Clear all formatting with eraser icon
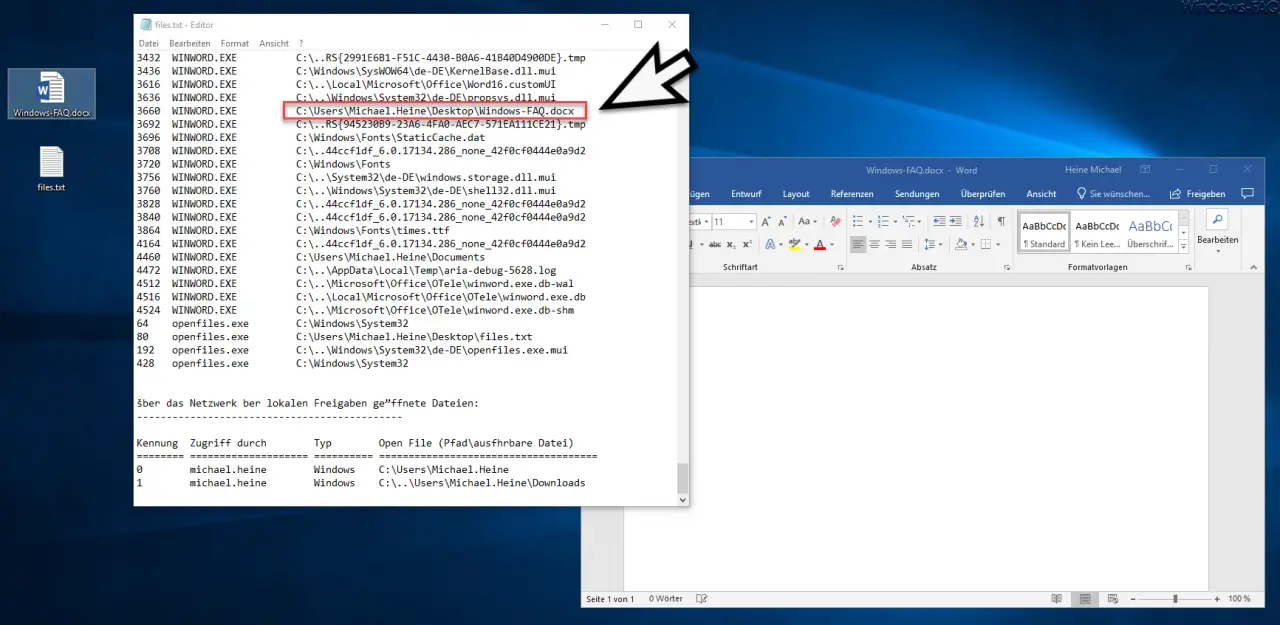The height and width of the screenshot is (625, 1280). coord(835,222)
